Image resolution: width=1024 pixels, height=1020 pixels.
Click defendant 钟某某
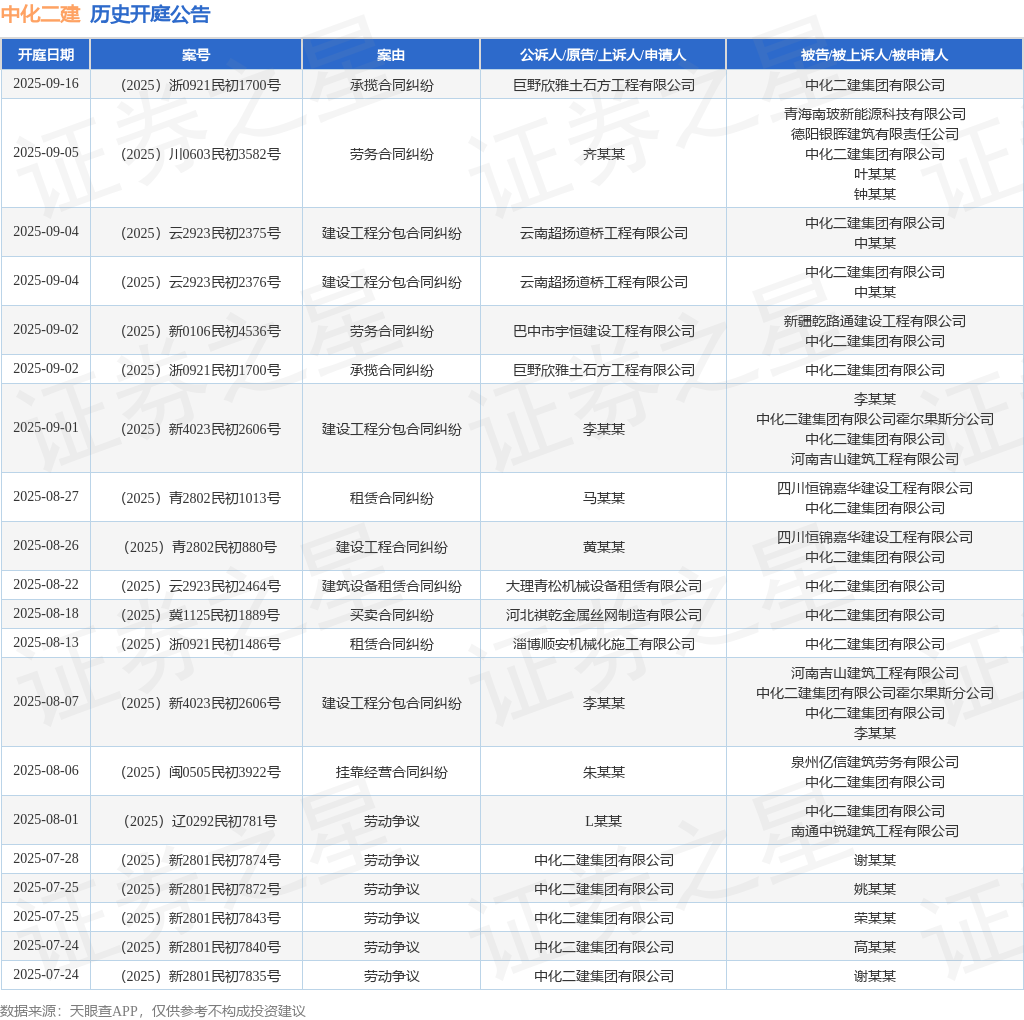(874, 194)
